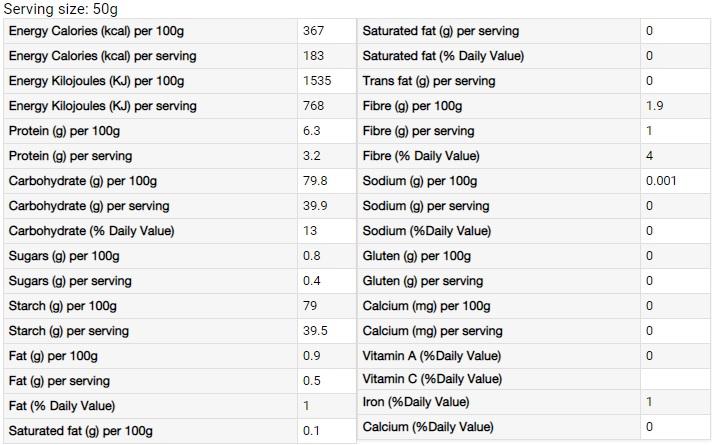Select the Fat per 100g value field
This screenshot has width=714, height=445.
click(326, 356)
